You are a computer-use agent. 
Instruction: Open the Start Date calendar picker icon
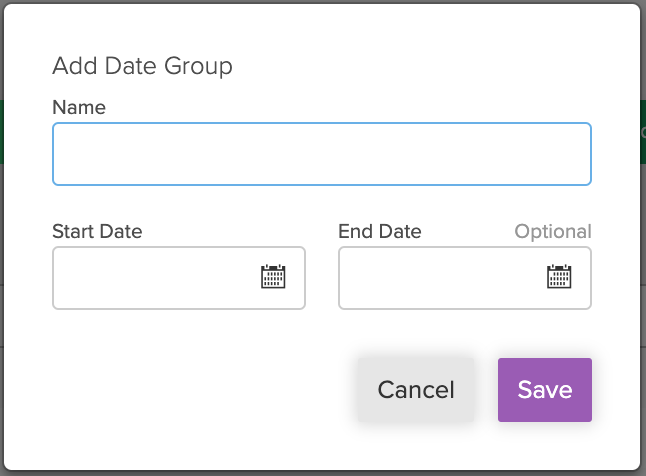point(273,277)
